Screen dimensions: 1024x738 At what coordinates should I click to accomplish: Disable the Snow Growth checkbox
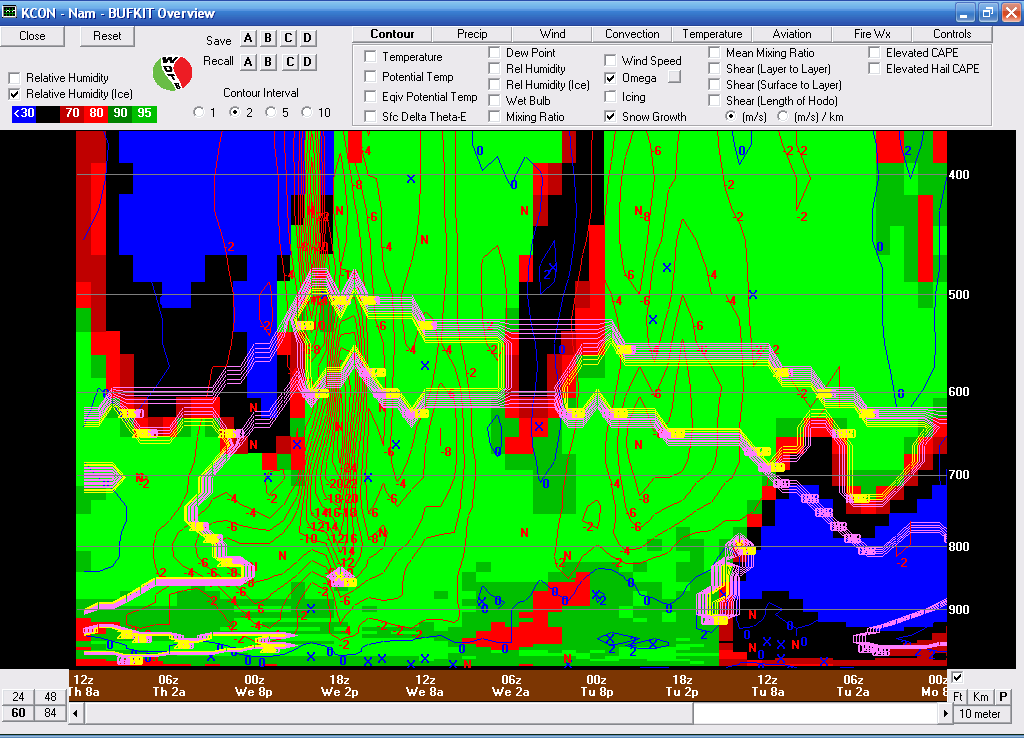(610, 116)
